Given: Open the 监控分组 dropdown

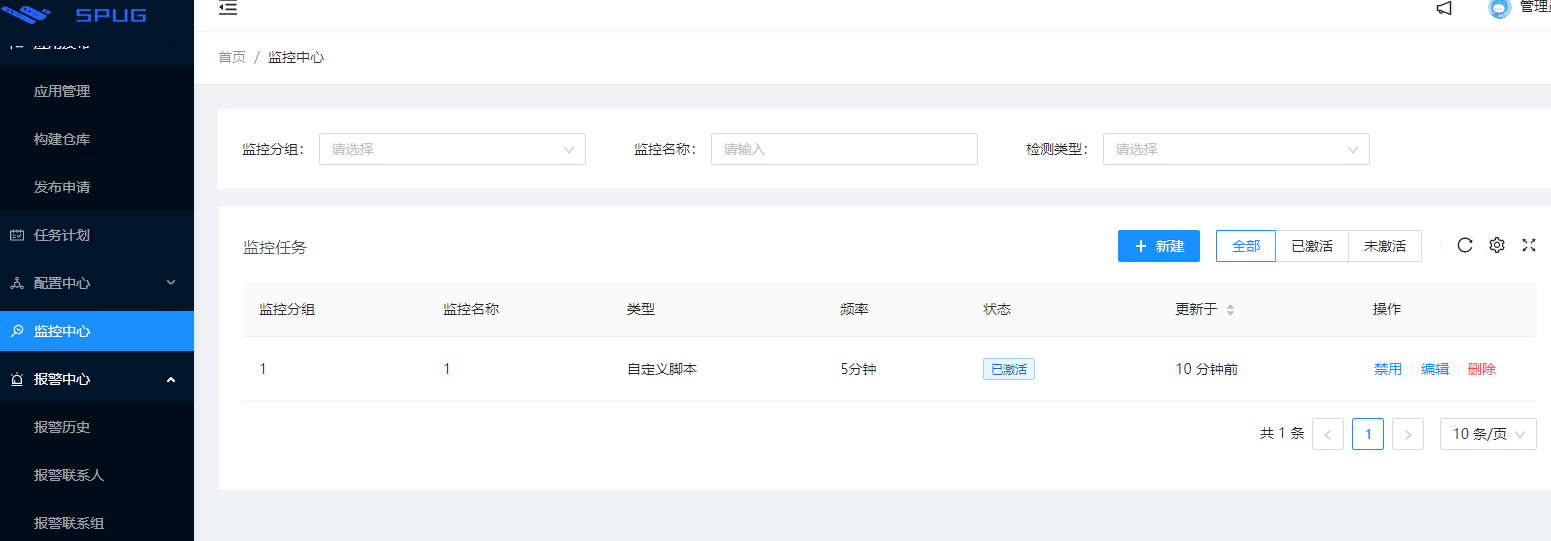Looking at the screenshot, I should point(452,149).
